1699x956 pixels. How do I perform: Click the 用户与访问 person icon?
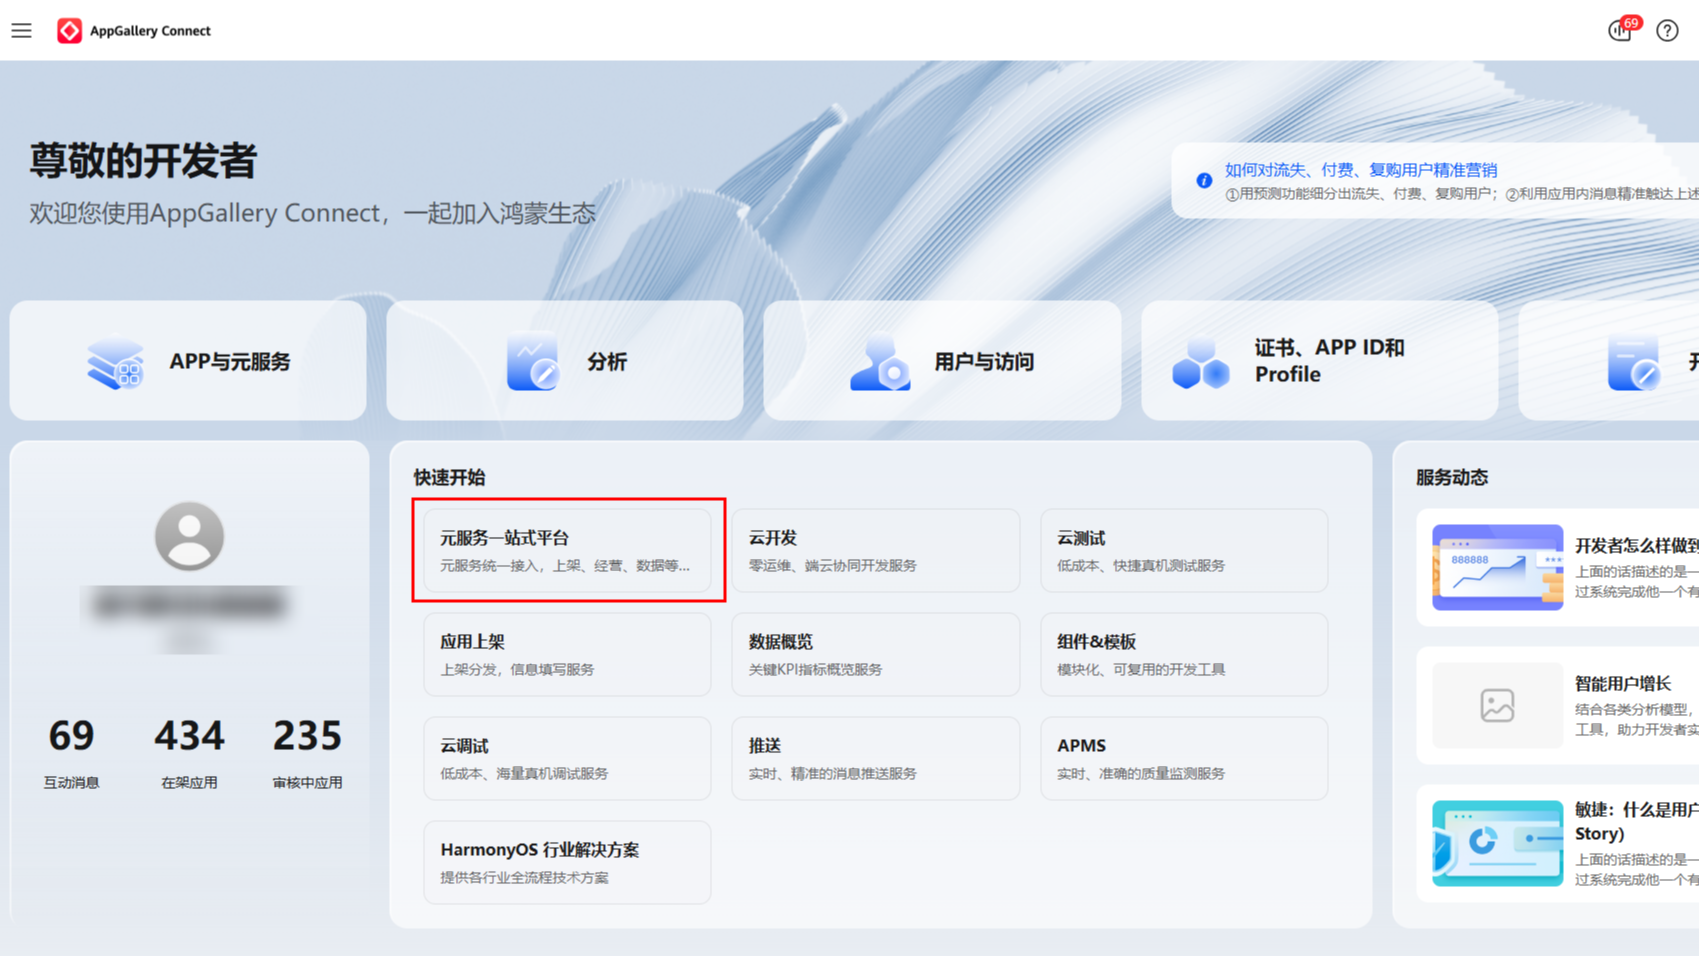pyautogui.click(x=880, y=362)
